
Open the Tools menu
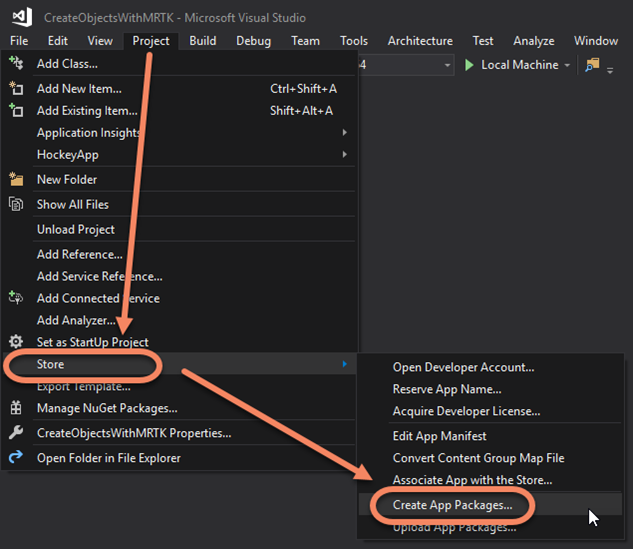point(354,41)
